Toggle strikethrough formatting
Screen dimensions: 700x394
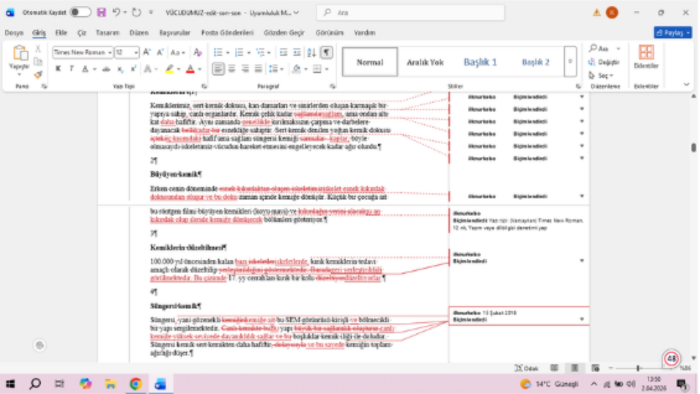coord(106,69)
